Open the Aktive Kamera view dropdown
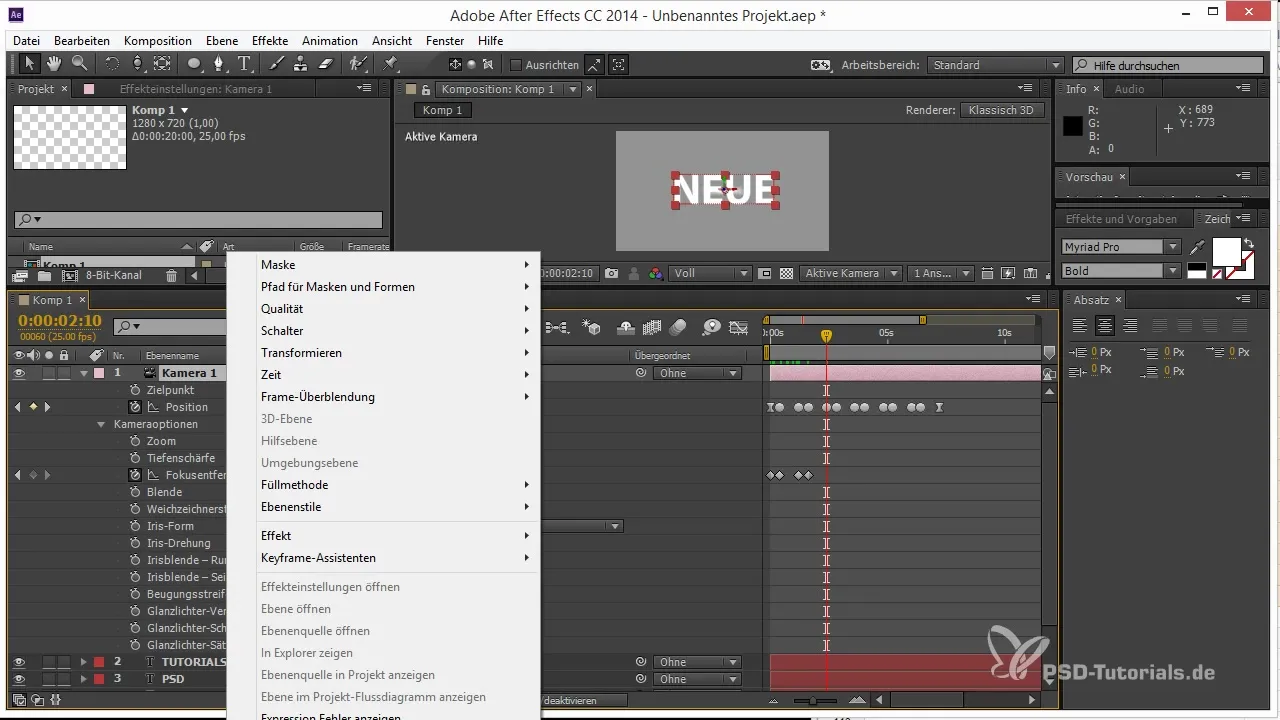1280x720 pixels. click(x=850, y=273)
